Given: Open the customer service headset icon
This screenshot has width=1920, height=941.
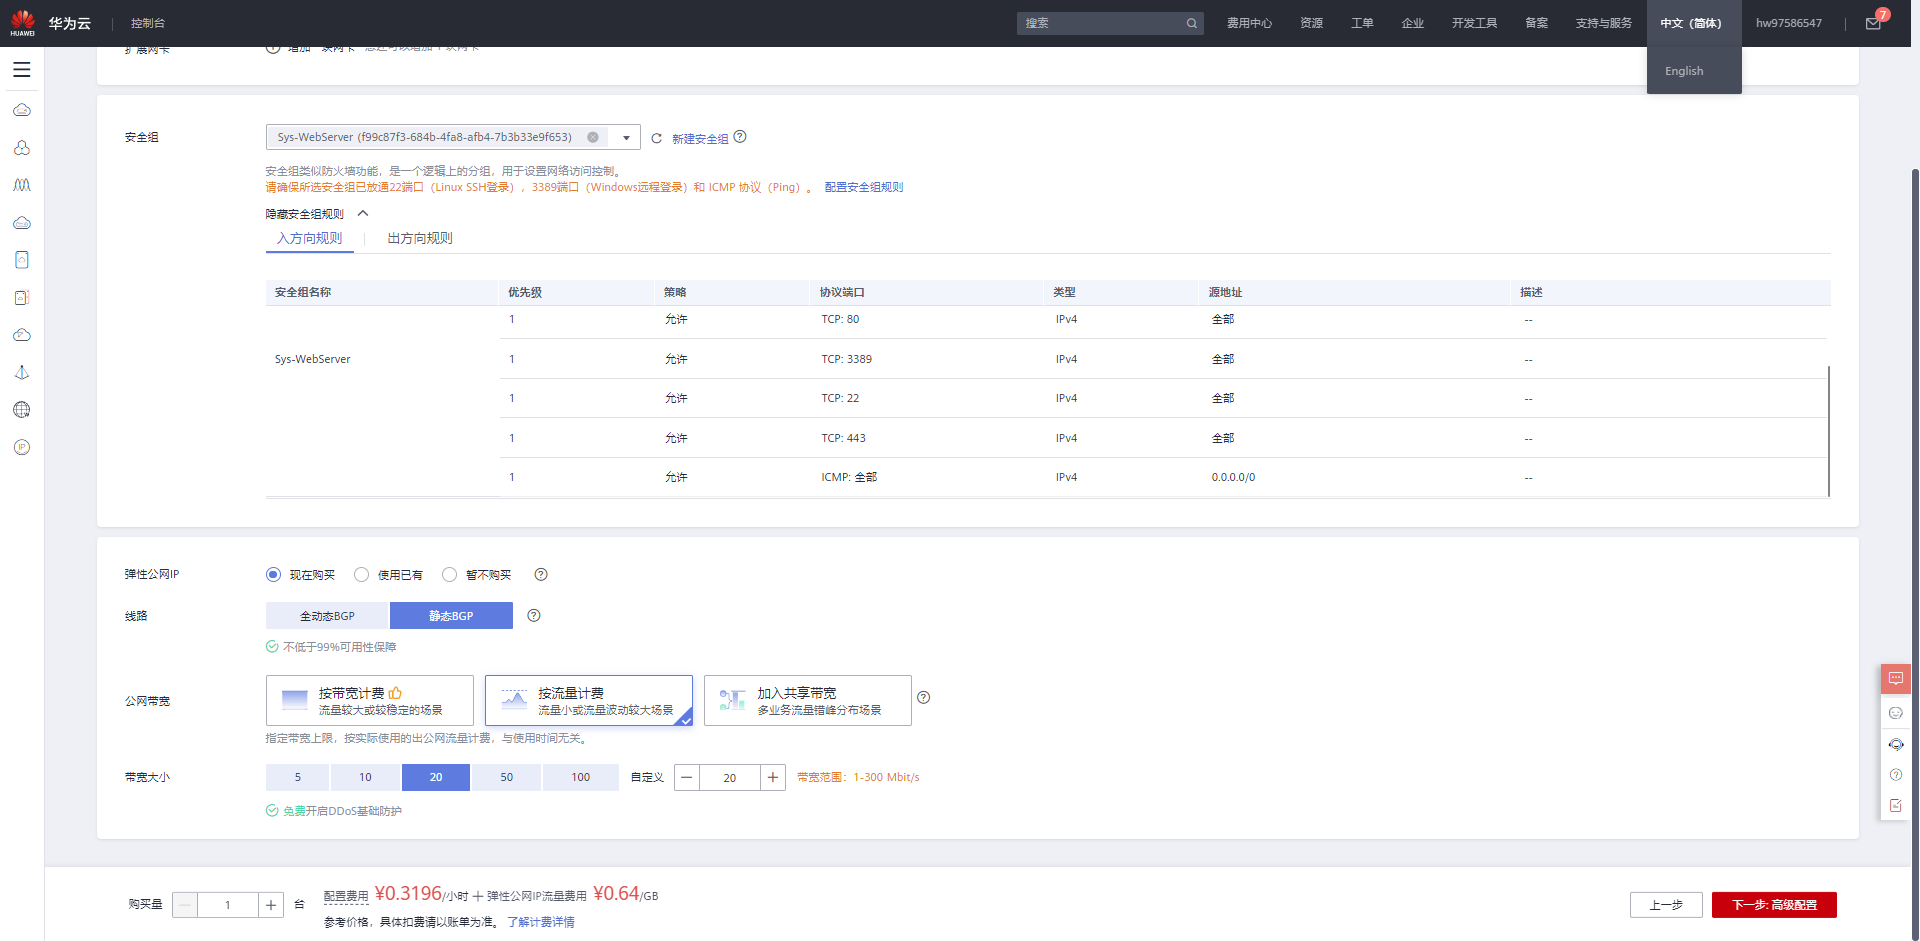Looking at the screenshot, I should pyautogui.click(x=1896, y=744).
